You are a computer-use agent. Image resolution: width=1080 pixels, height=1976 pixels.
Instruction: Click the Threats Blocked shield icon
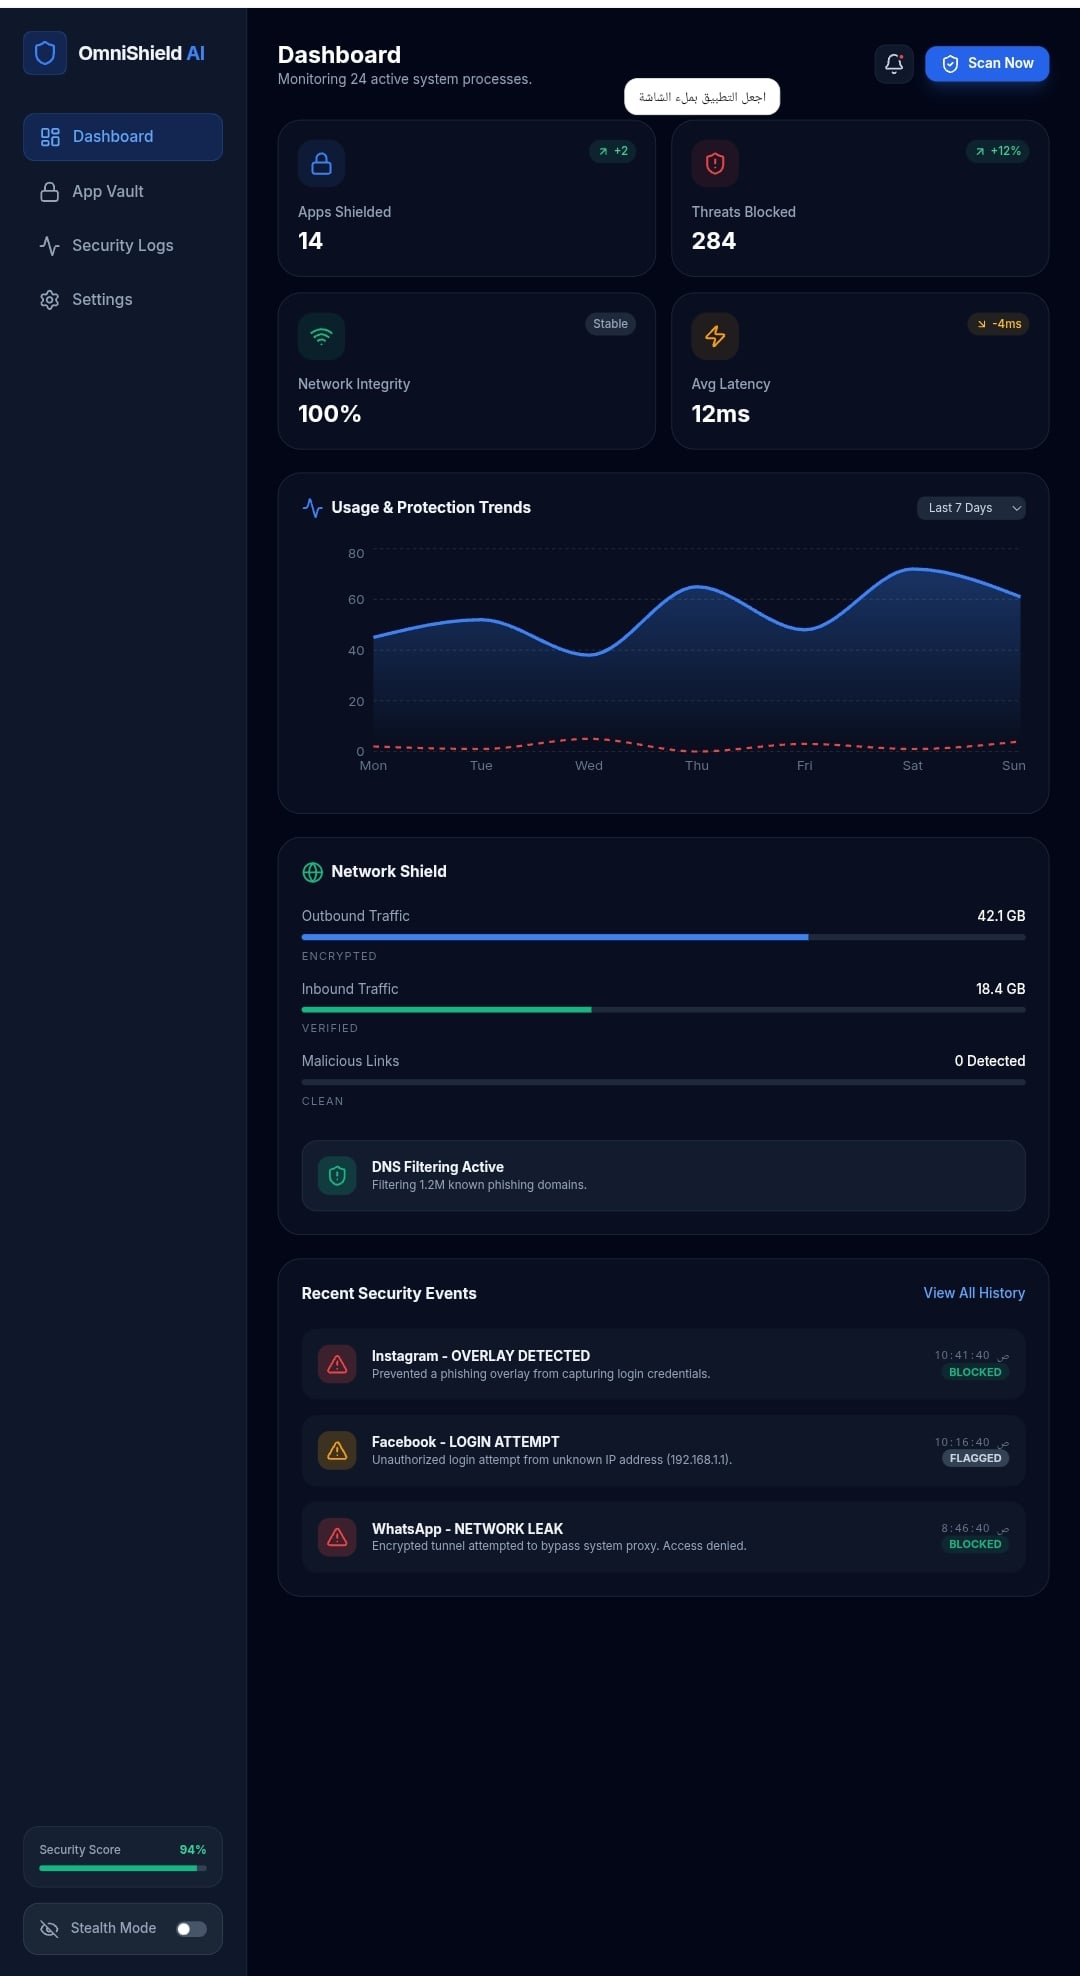[x=715, y=164]
